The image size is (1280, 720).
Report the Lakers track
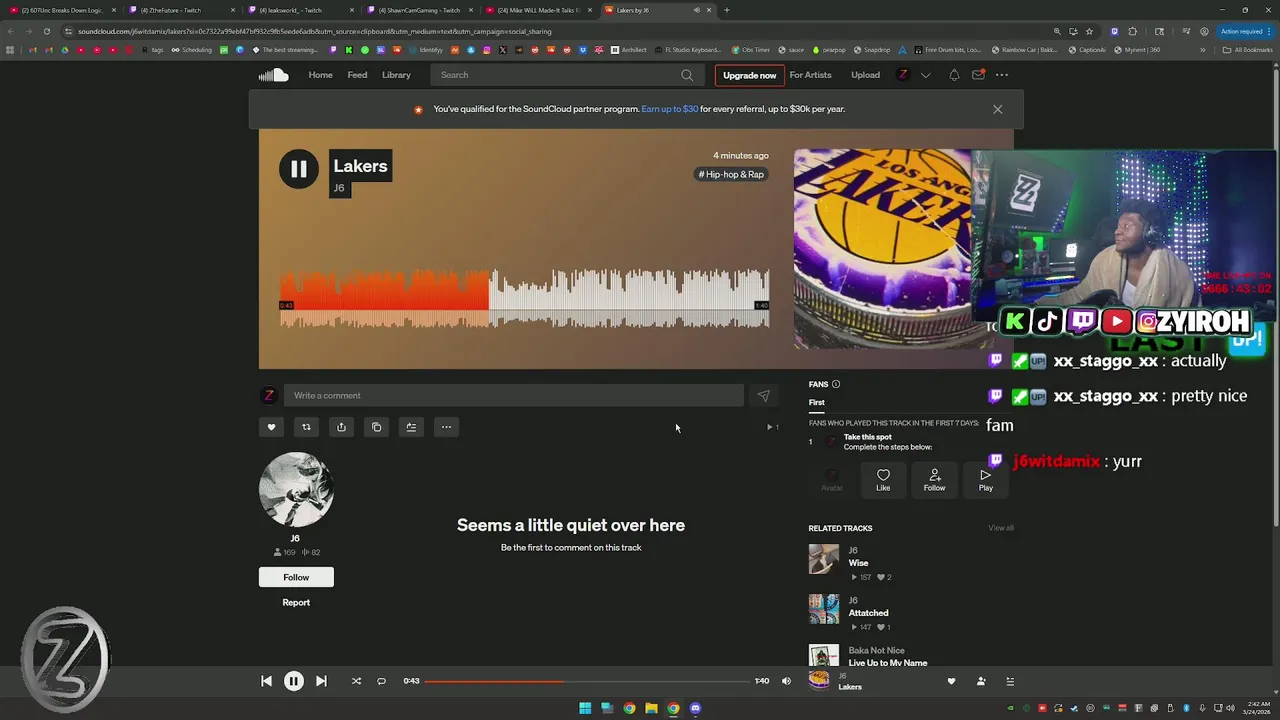click(x=296, y=602)
